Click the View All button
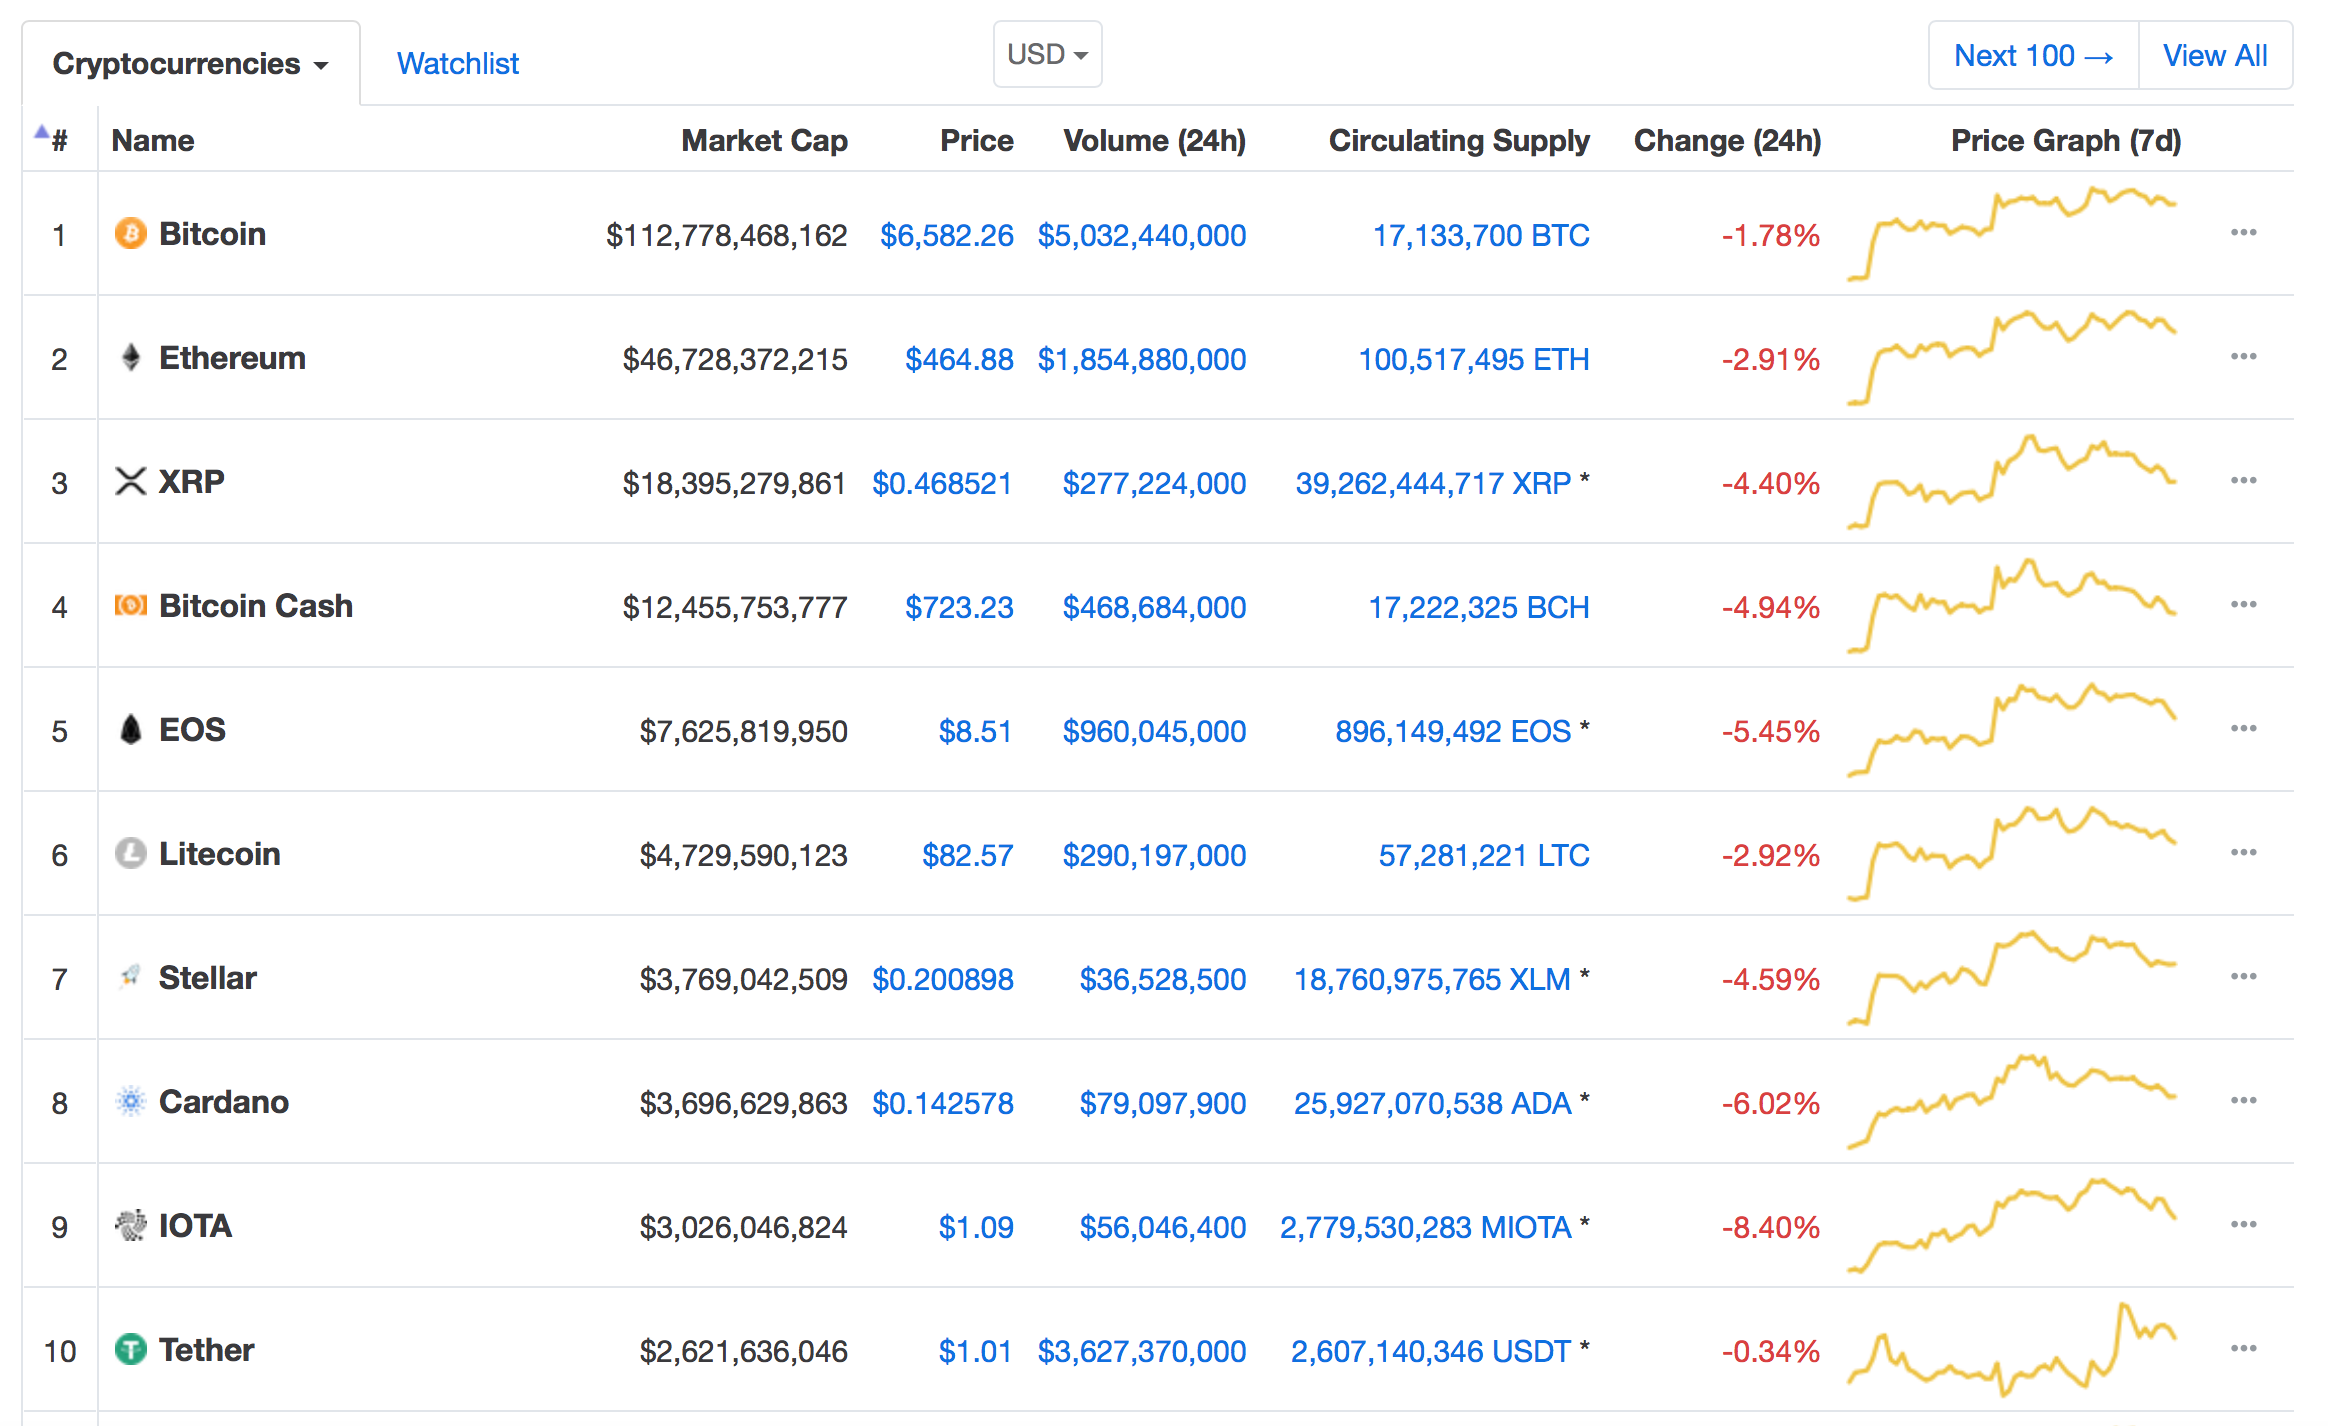This screenshot has height=1426, width=2328. pyautogui.click(x=2215, y=56)
